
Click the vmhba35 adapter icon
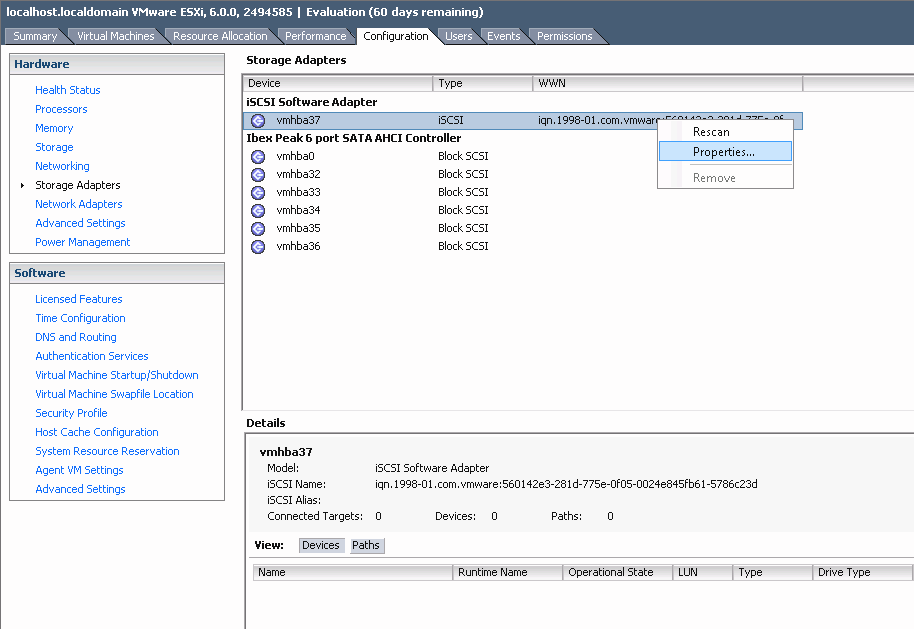tap(257, 228)
